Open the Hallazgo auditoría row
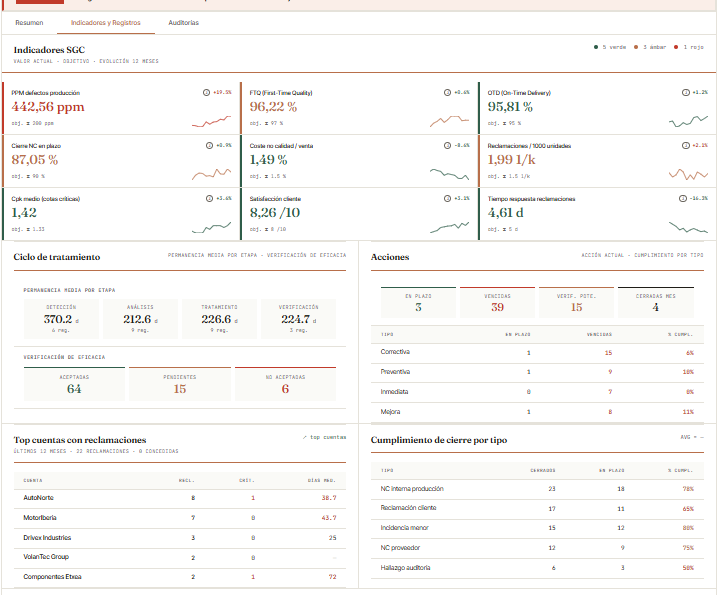The image size is (720, 595). [537, 568]
